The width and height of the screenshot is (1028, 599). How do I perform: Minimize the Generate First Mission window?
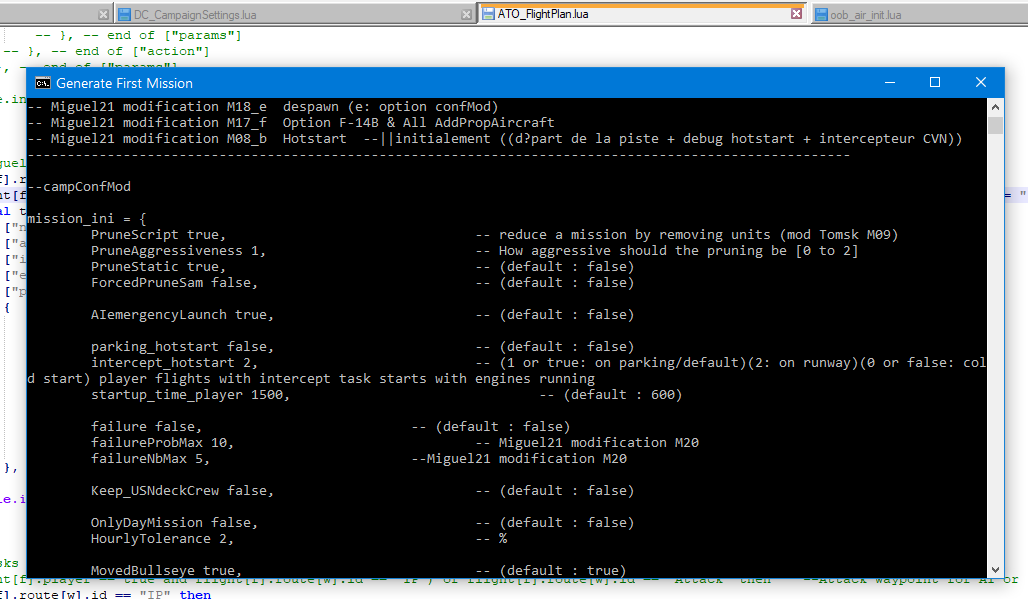click(x=890, y=83)
